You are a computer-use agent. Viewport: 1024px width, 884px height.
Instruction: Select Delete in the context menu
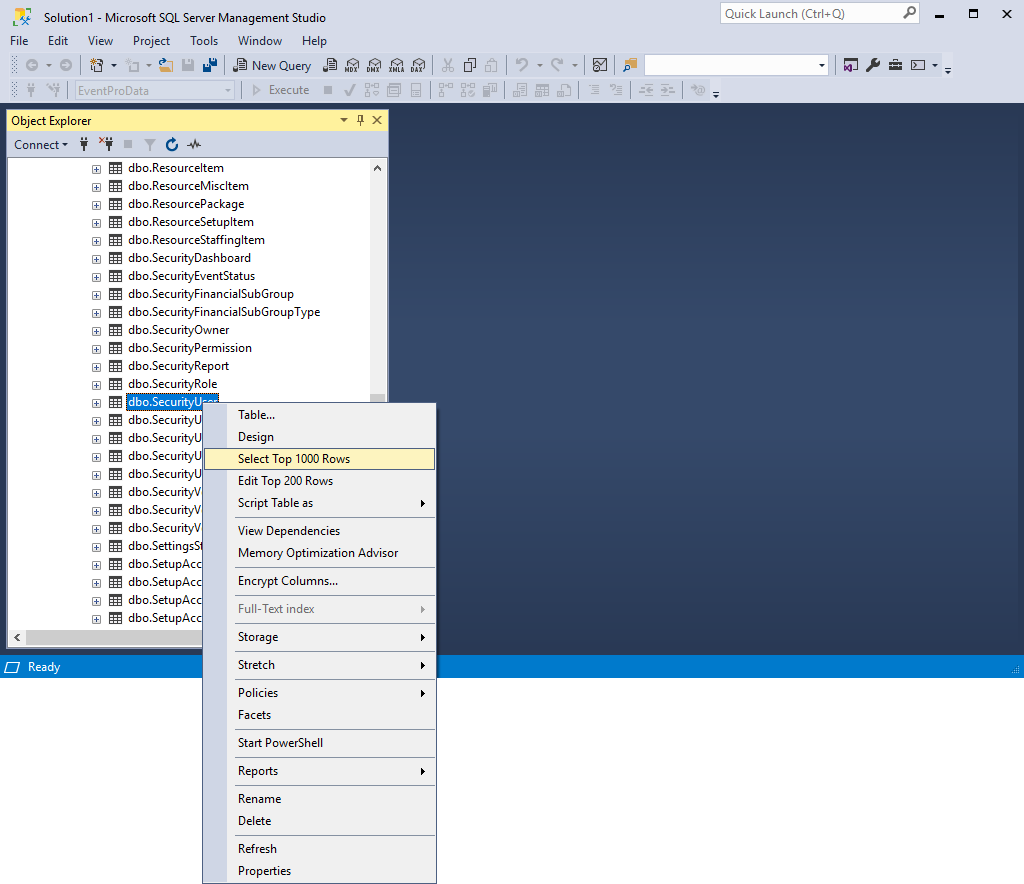319,821
